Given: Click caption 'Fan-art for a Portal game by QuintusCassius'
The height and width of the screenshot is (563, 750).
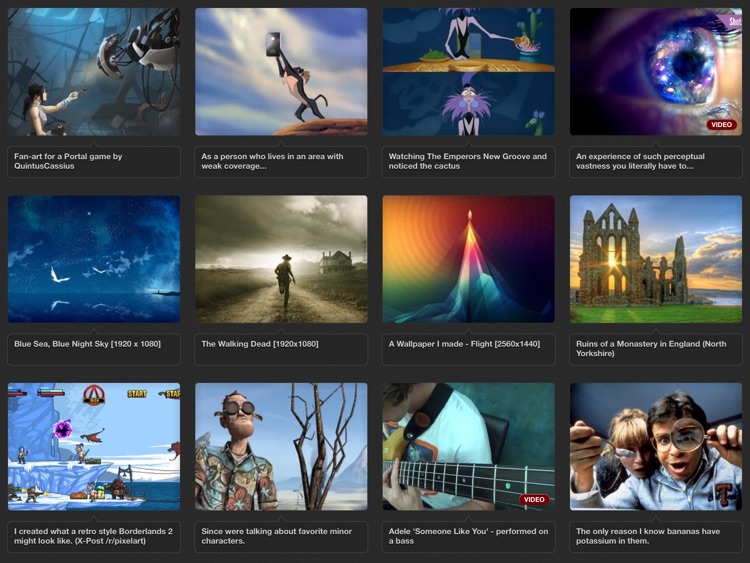Looking at the screenshot, I should 68,161.
